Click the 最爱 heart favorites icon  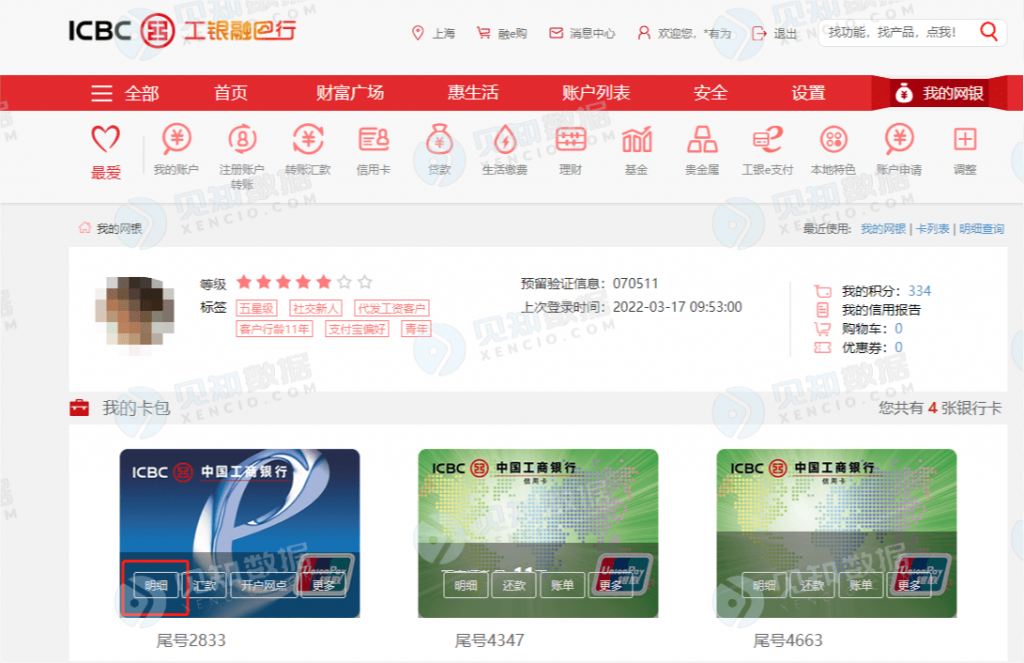click(106, 139)
